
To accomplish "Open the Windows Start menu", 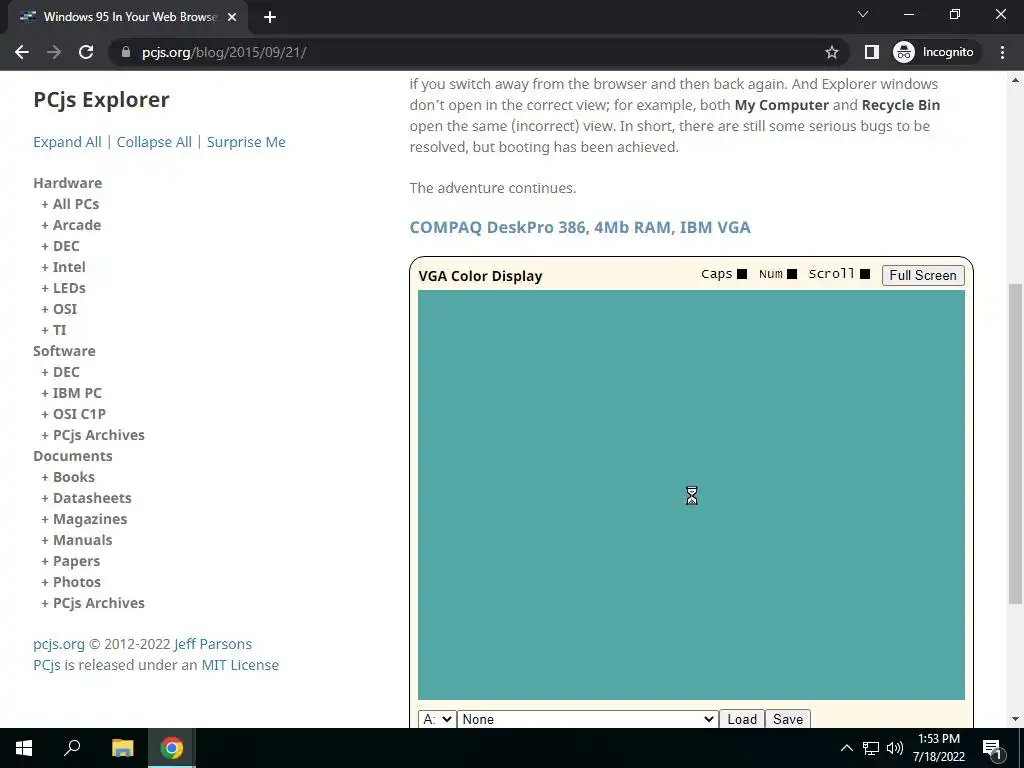I will pyautogui.click(x=24, y=748).
